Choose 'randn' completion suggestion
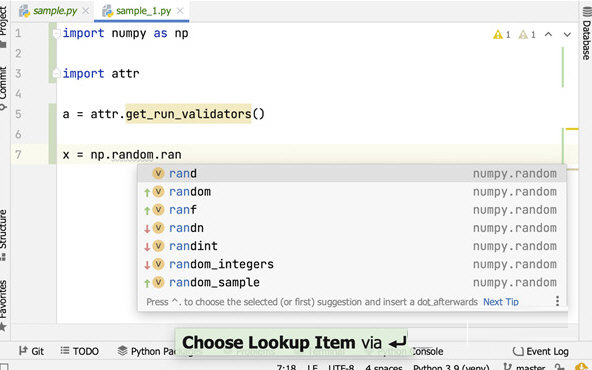592x370 pixels. [x=352, y=228]
